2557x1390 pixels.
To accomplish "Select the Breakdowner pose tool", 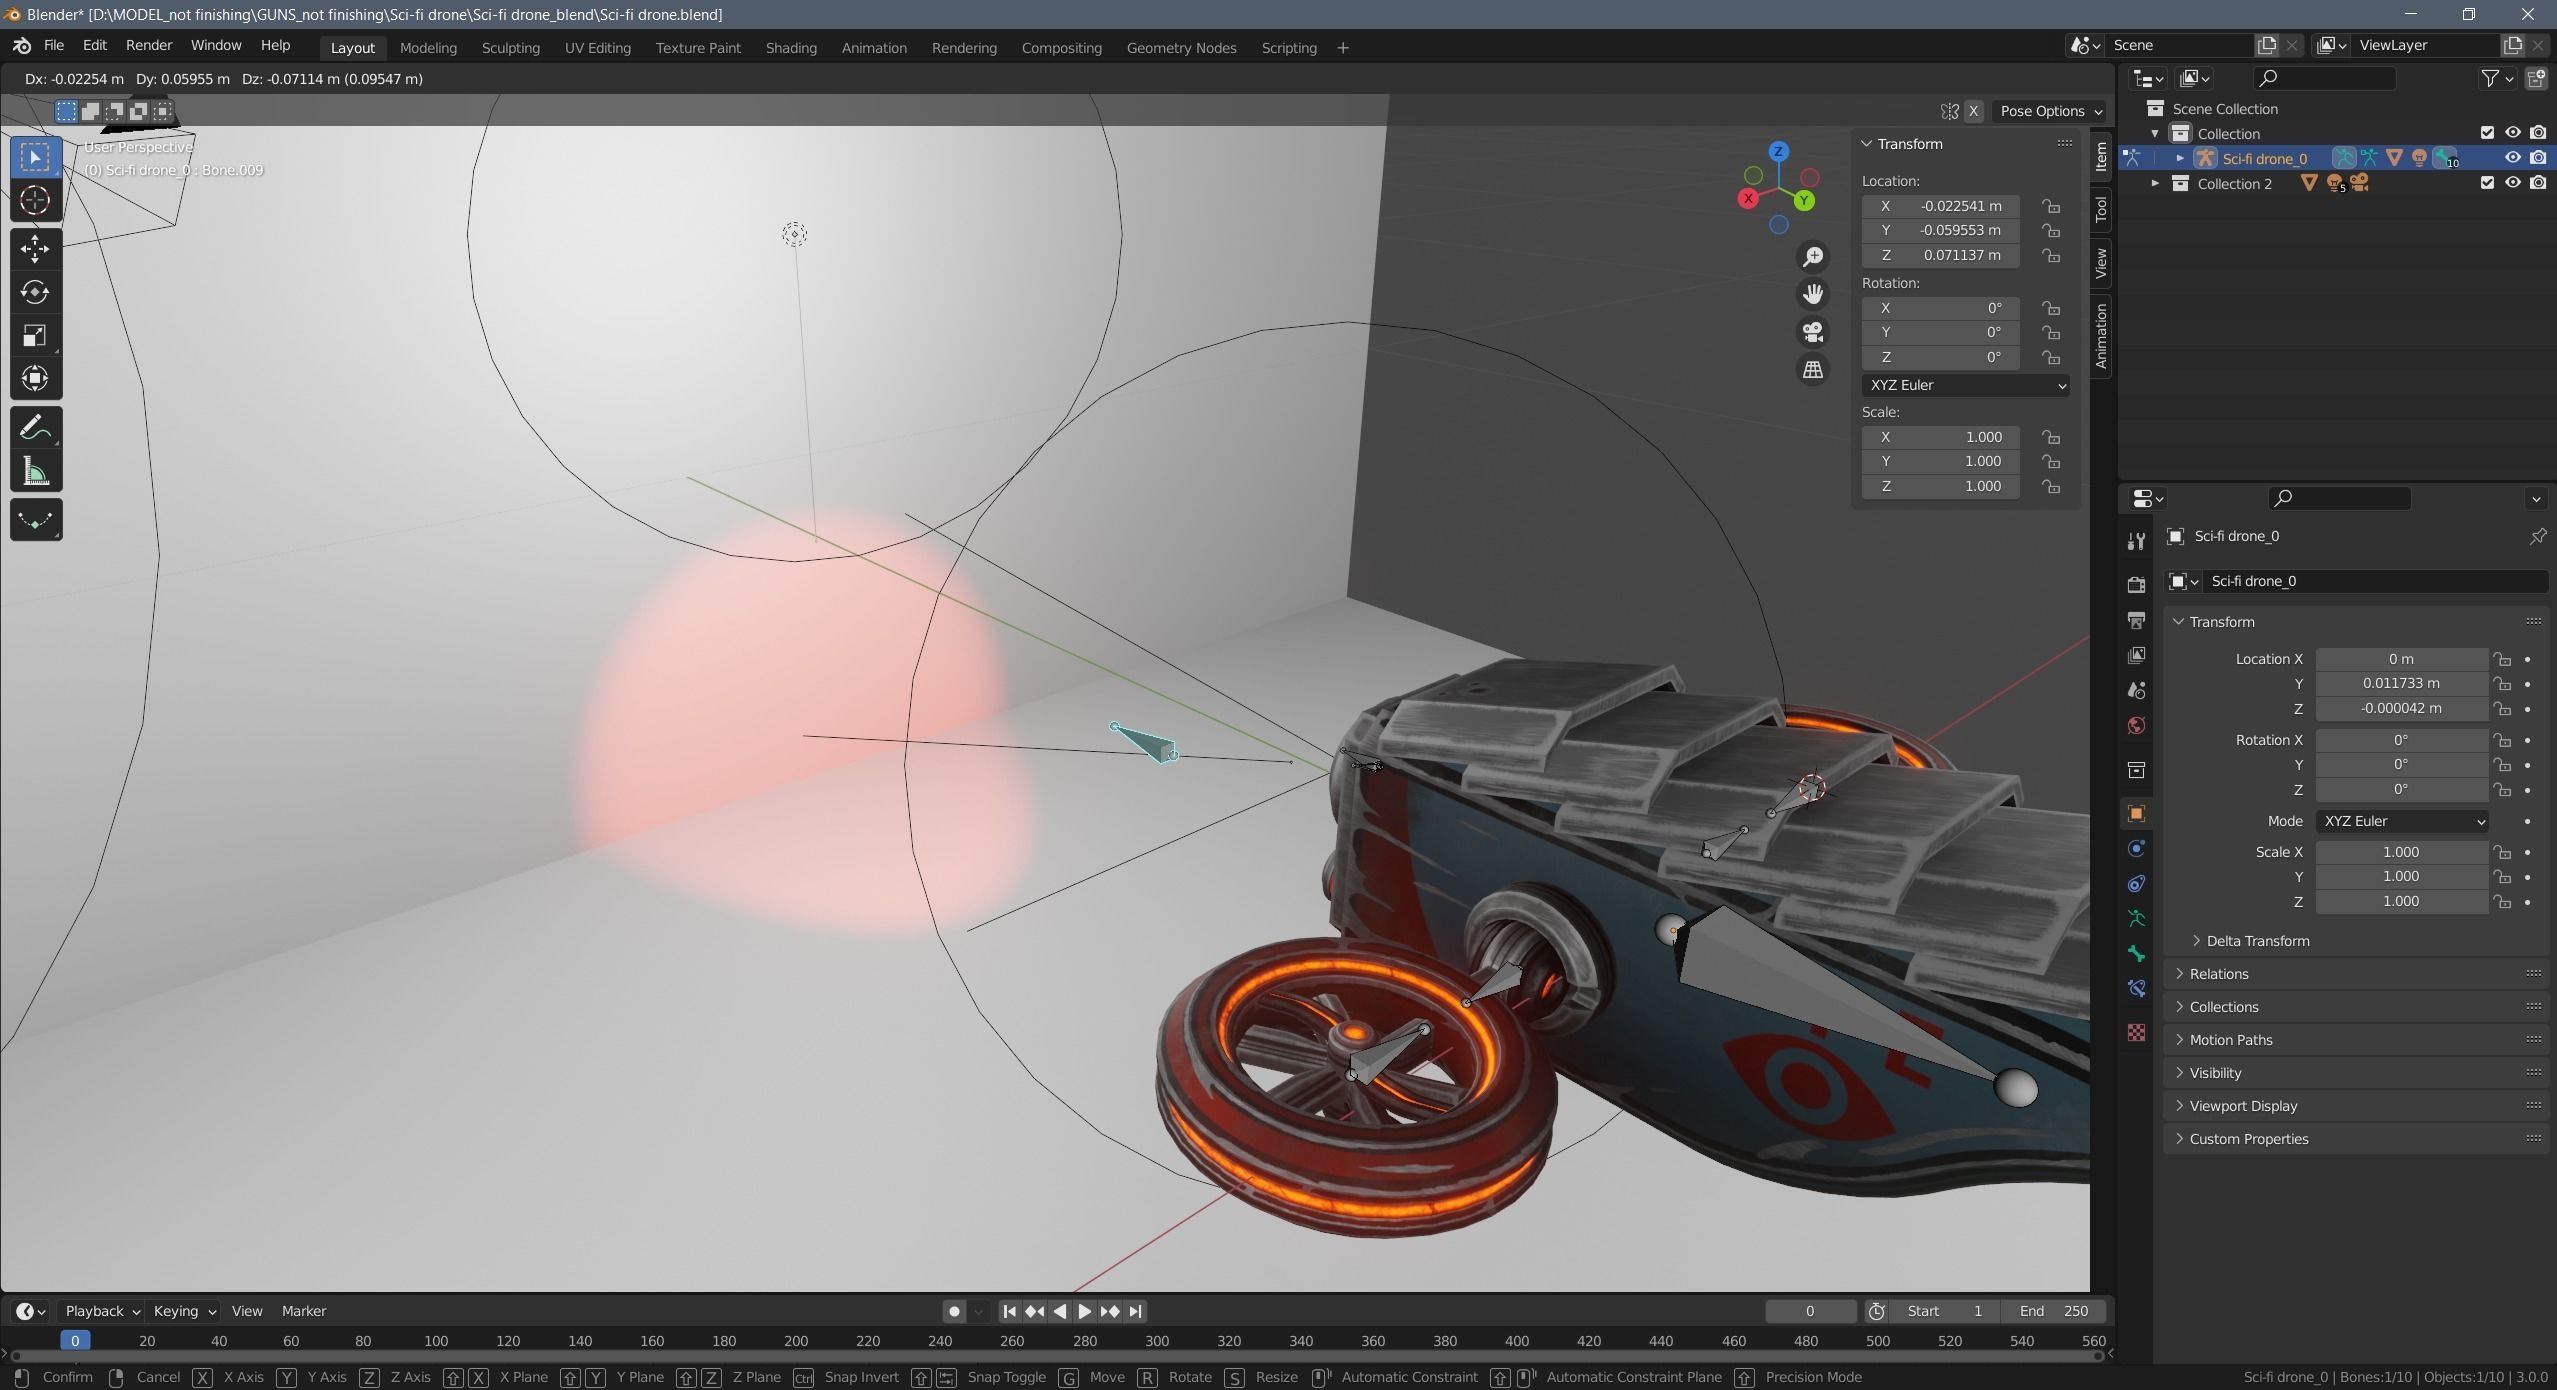I will [x=36, y=520].
